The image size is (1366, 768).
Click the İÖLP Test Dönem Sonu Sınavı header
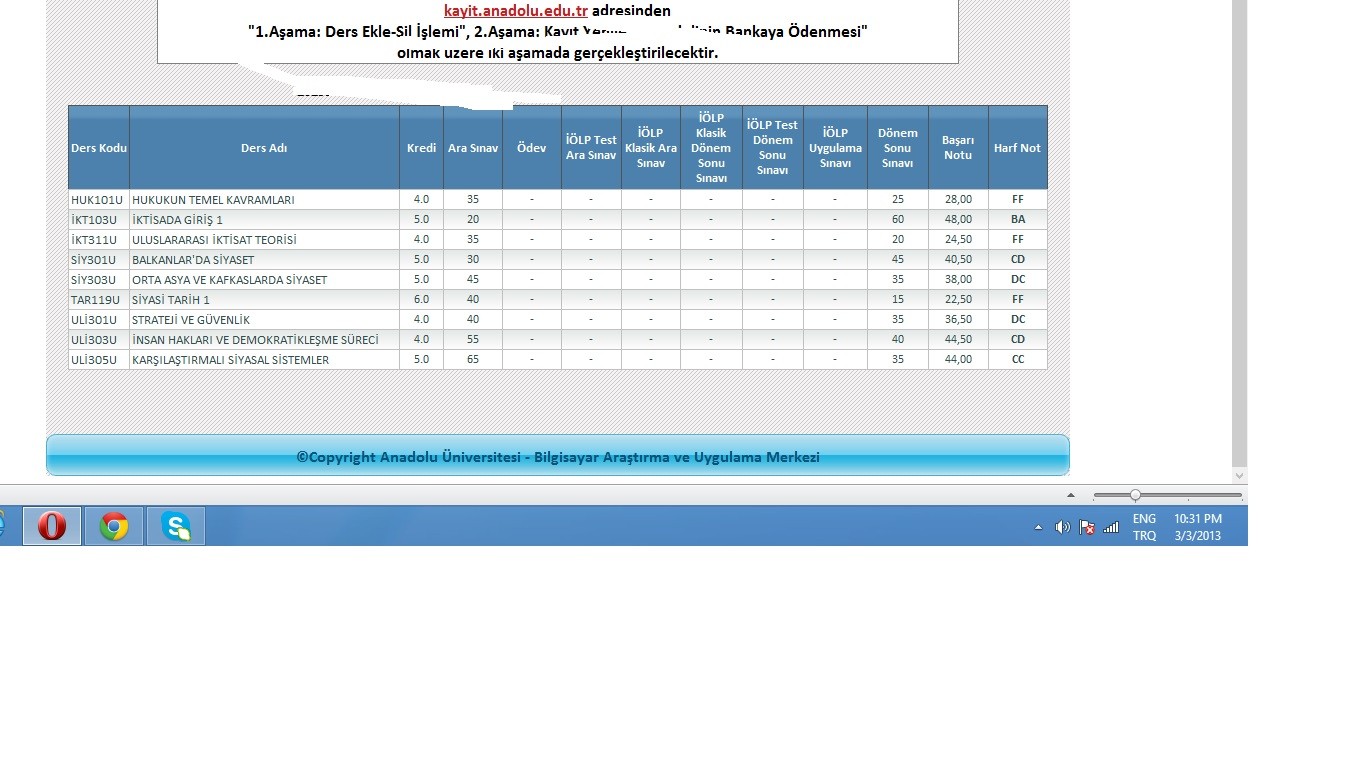[772, 148]
